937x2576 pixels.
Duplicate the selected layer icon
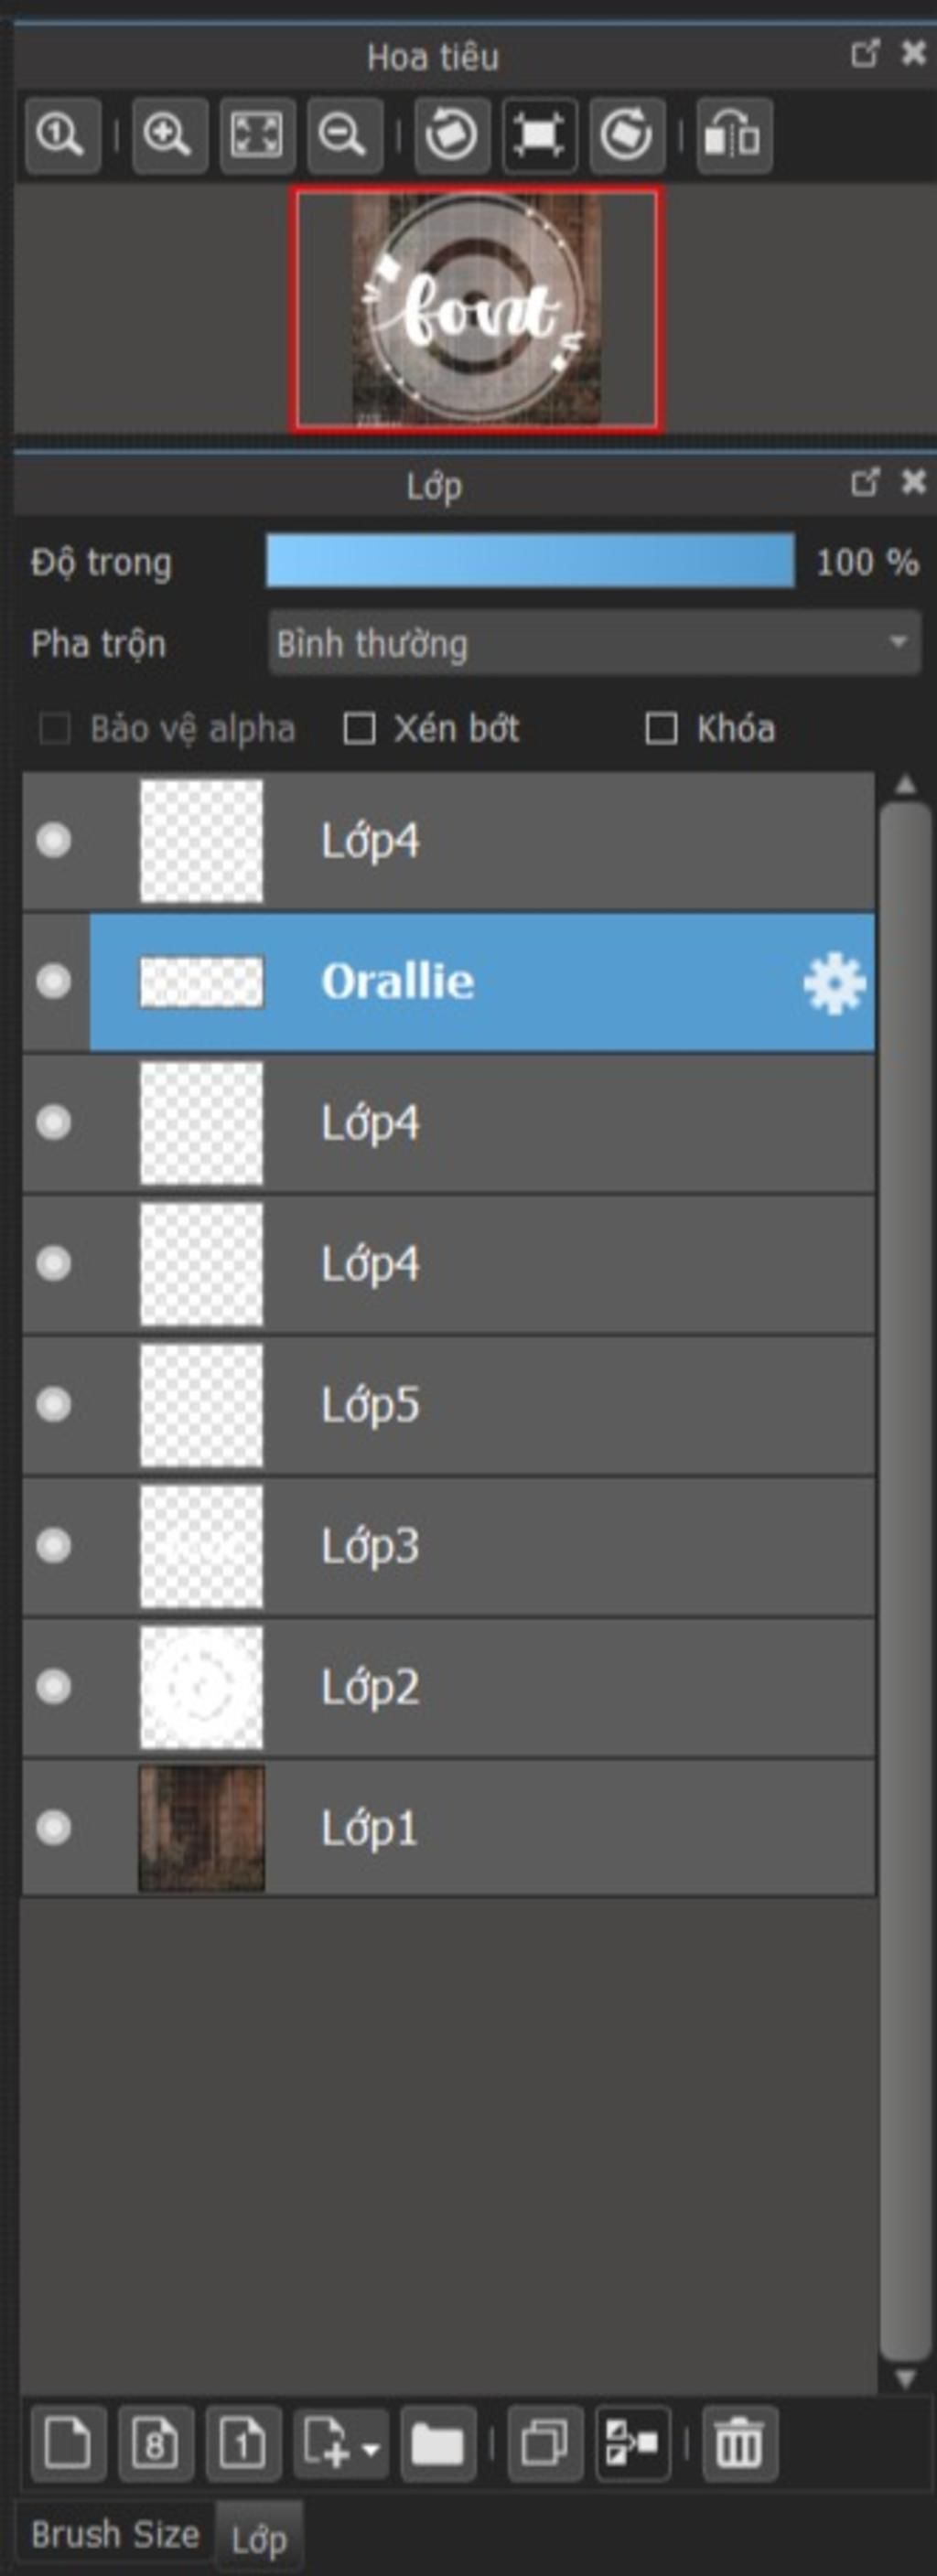pyautogui.click(x=545, y=2444)
